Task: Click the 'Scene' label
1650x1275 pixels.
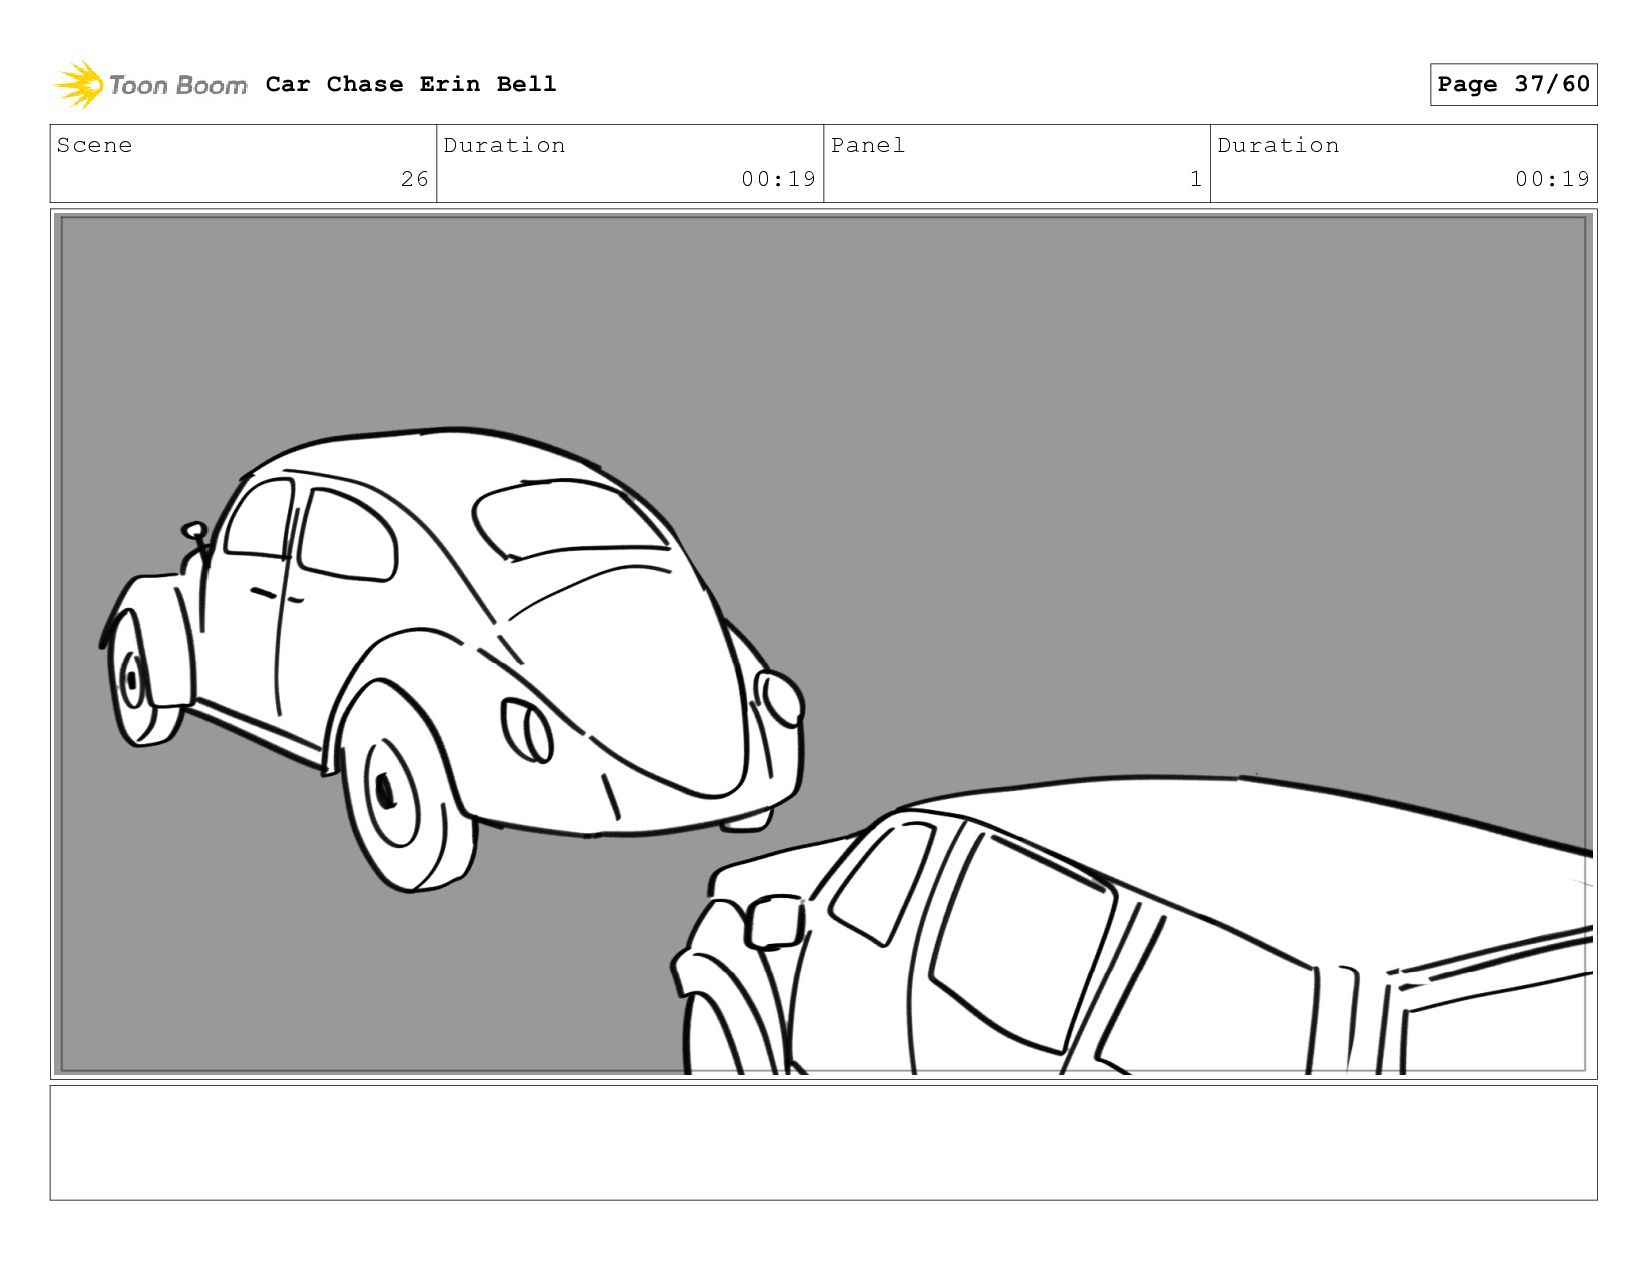Action: tap(94, 145)
